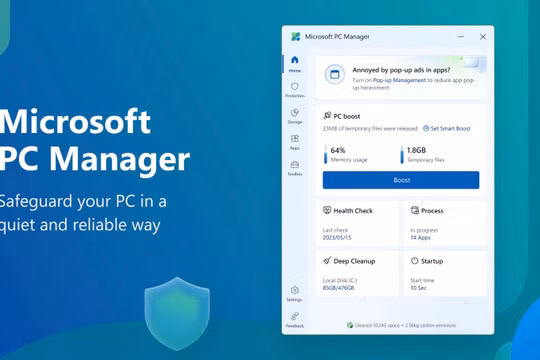Click the 14 Apps in progress value
Viewport: 540px width, 360px height.
pyautogui.click(x=420, y=238)
